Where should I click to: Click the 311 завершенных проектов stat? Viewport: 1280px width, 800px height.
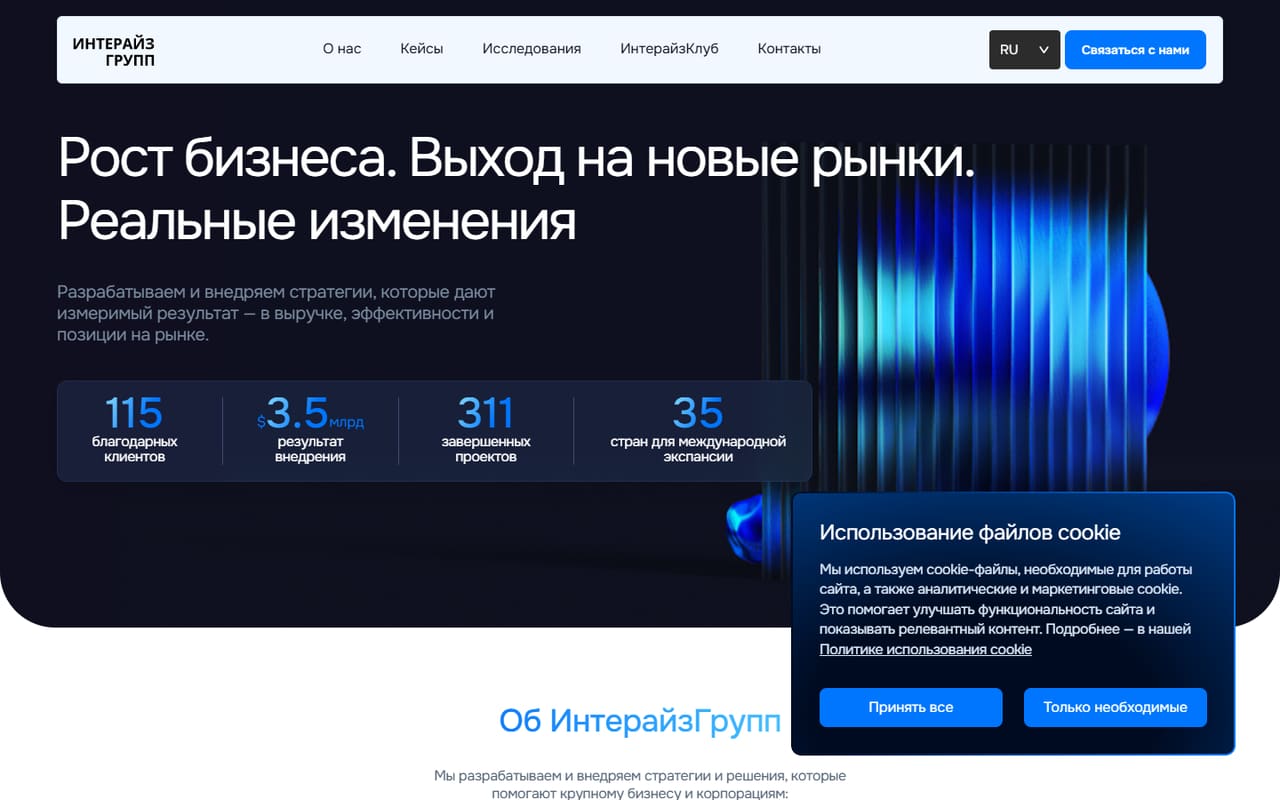click(486, 430)
